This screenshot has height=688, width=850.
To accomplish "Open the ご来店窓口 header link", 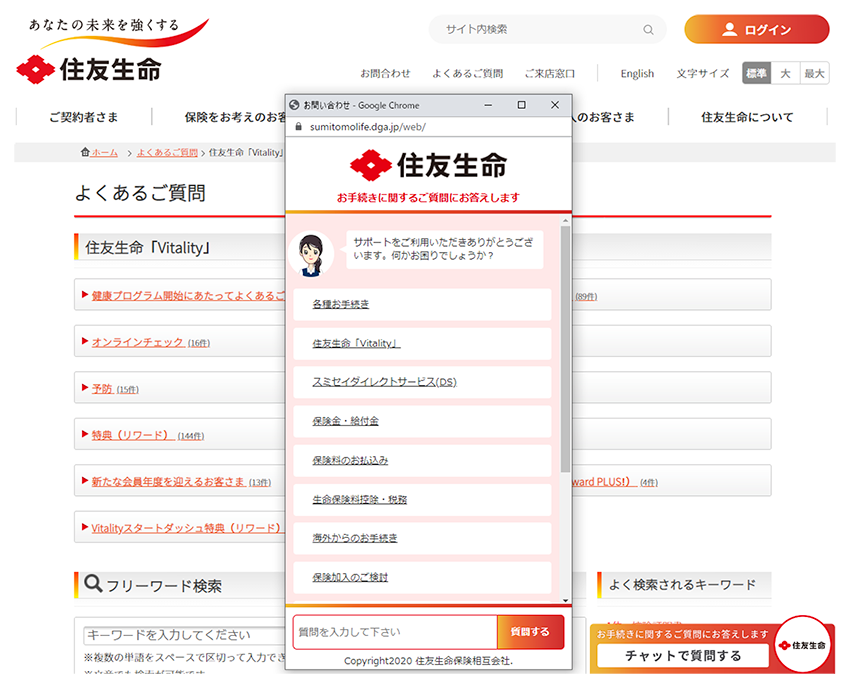I will coord(550,73).
